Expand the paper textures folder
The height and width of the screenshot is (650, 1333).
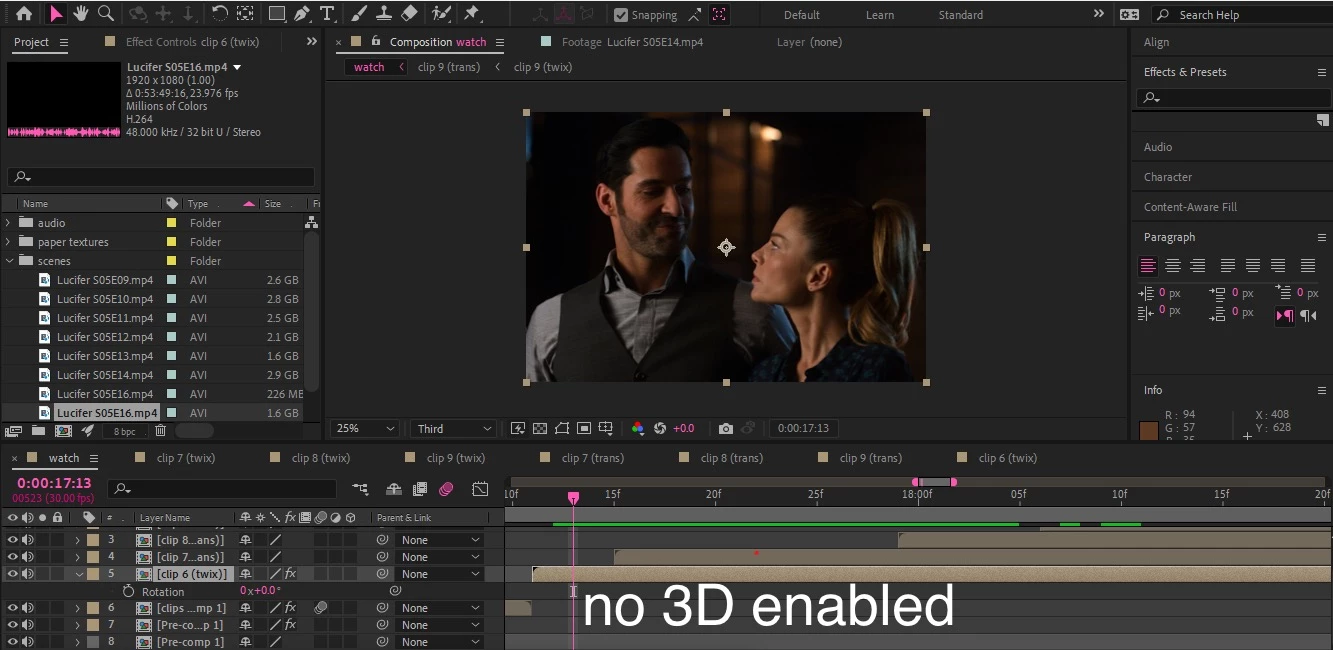click(9, 242)
